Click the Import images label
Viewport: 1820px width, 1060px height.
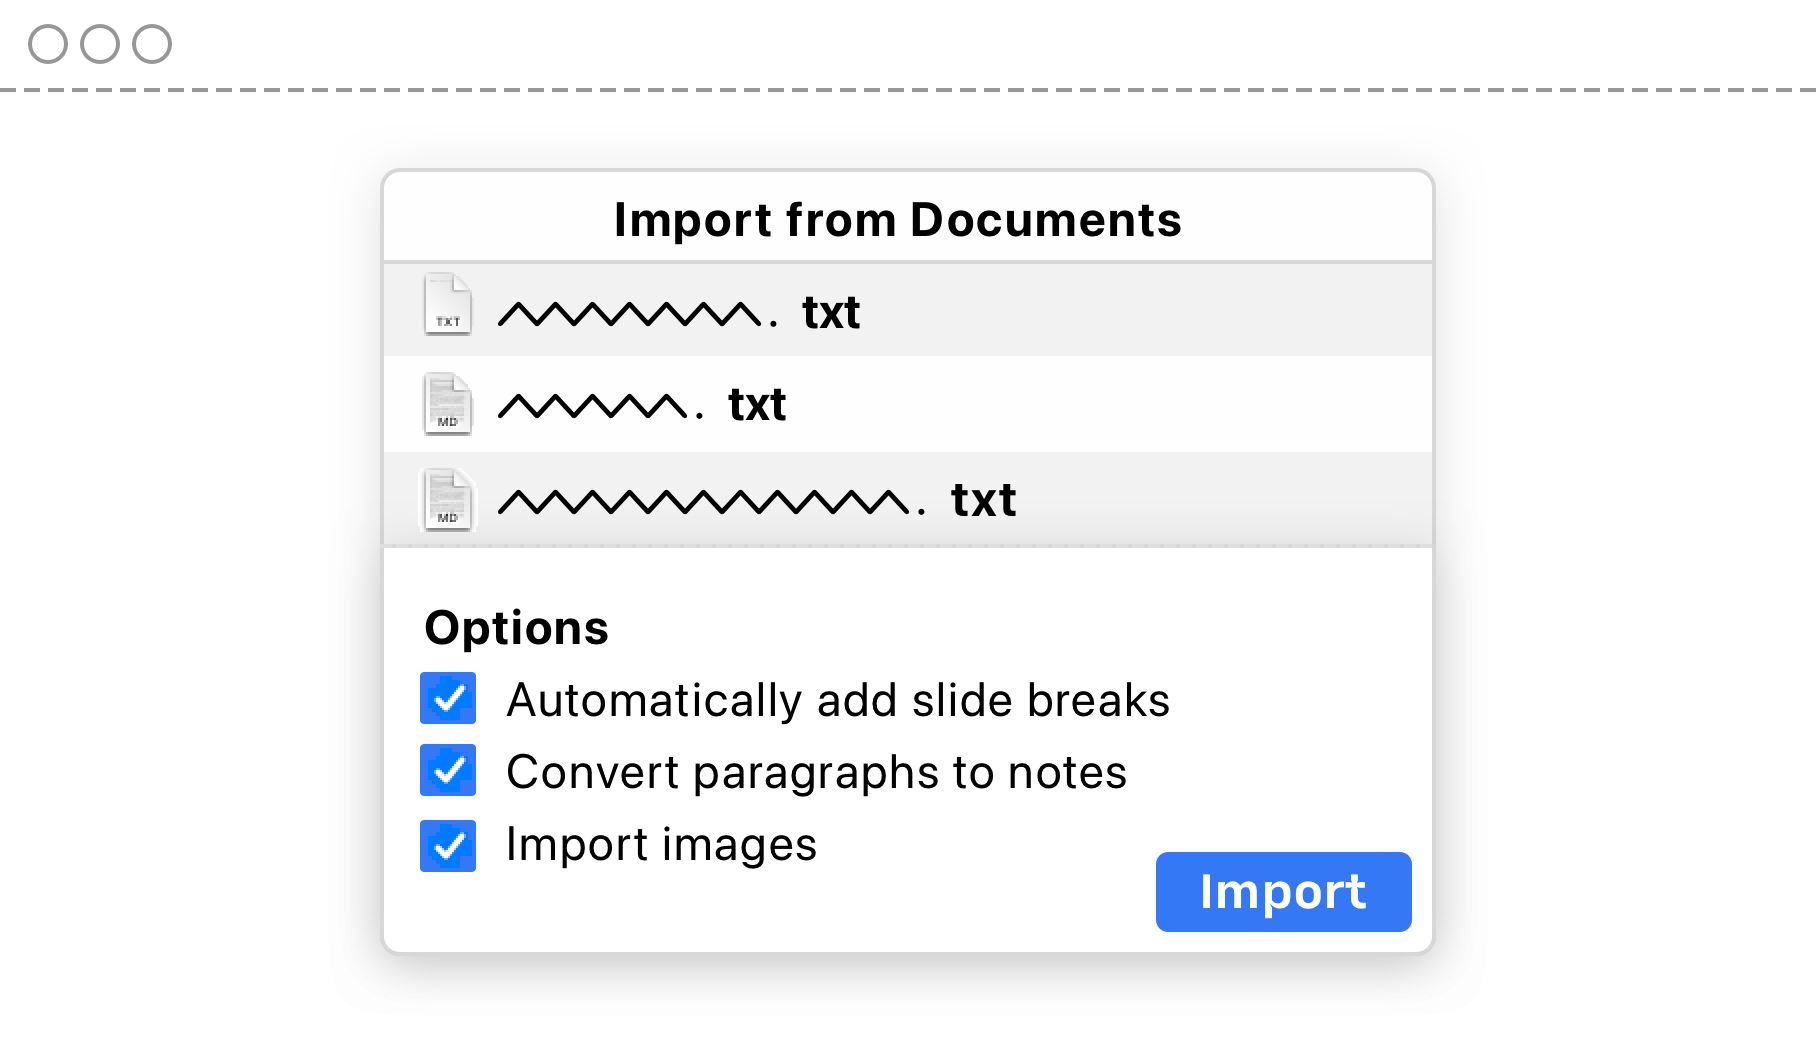pyautogui.click(x=662, y=844)
